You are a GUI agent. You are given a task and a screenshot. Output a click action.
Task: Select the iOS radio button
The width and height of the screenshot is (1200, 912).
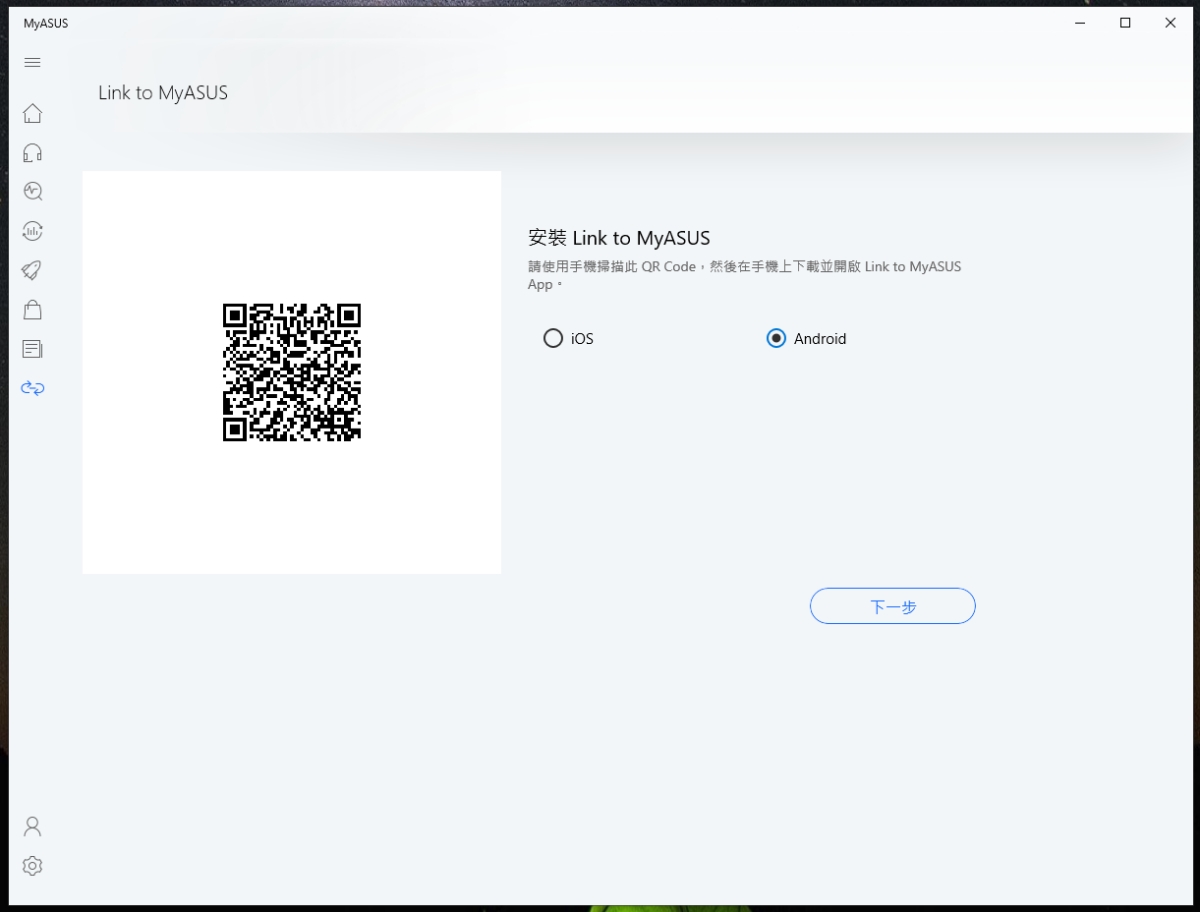[x=553, y=338]
